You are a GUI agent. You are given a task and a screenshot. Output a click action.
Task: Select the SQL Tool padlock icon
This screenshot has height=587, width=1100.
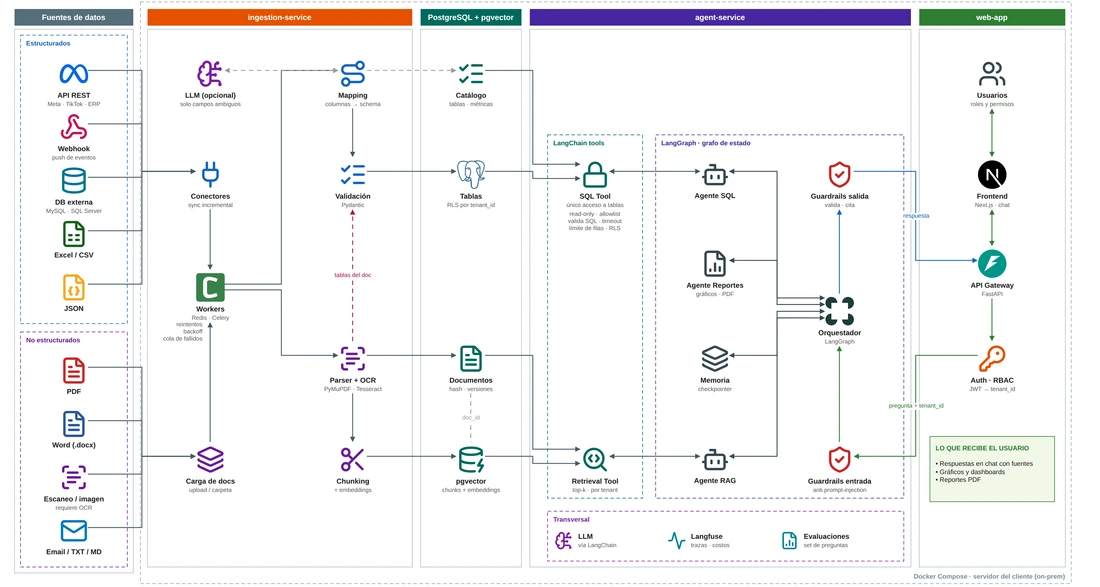coord(595,175)
